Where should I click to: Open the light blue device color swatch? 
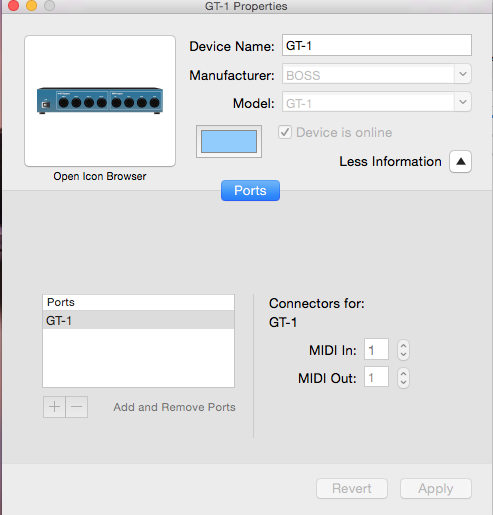click(x=229, y=141)
